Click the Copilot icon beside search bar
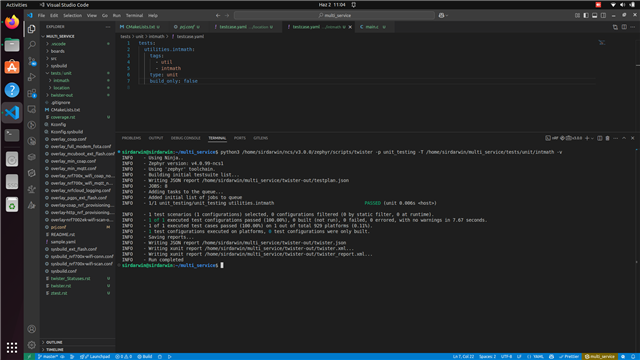640x360 pixels. pos(442,16)
